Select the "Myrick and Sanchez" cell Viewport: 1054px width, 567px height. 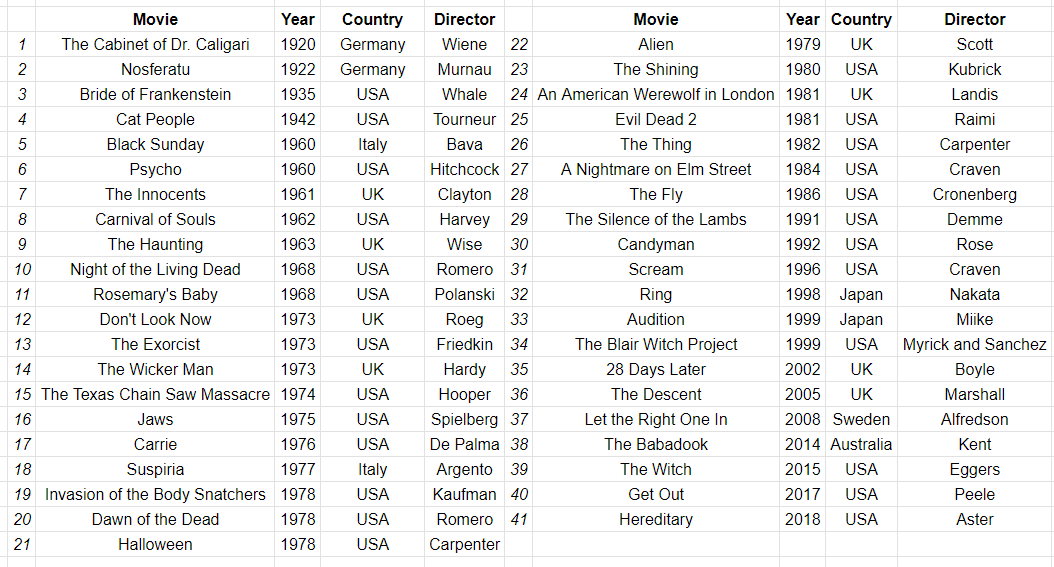pyautogui.click(x=974, y=344)
